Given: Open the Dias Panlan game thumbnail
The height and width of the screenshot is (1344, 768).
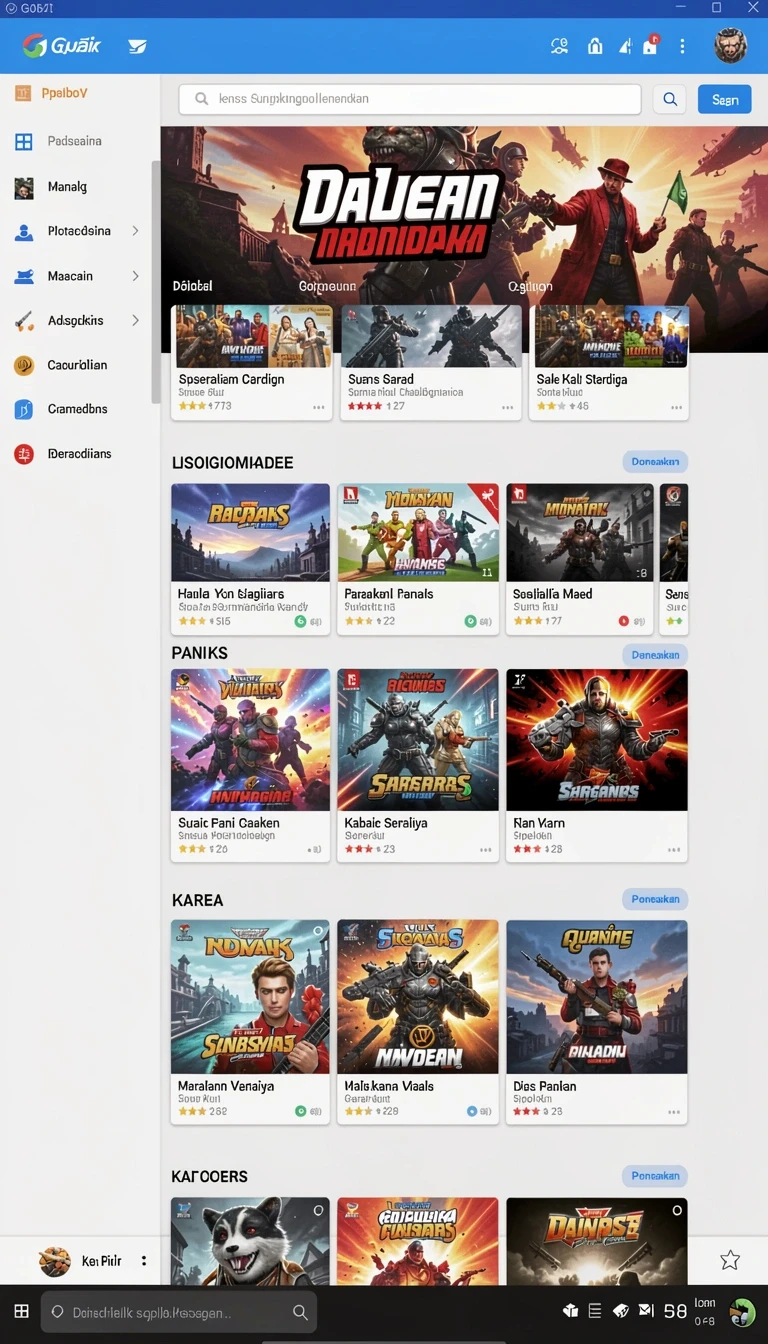Looking at the screenshot, I should pyautogui.click(x=597, y=997).
